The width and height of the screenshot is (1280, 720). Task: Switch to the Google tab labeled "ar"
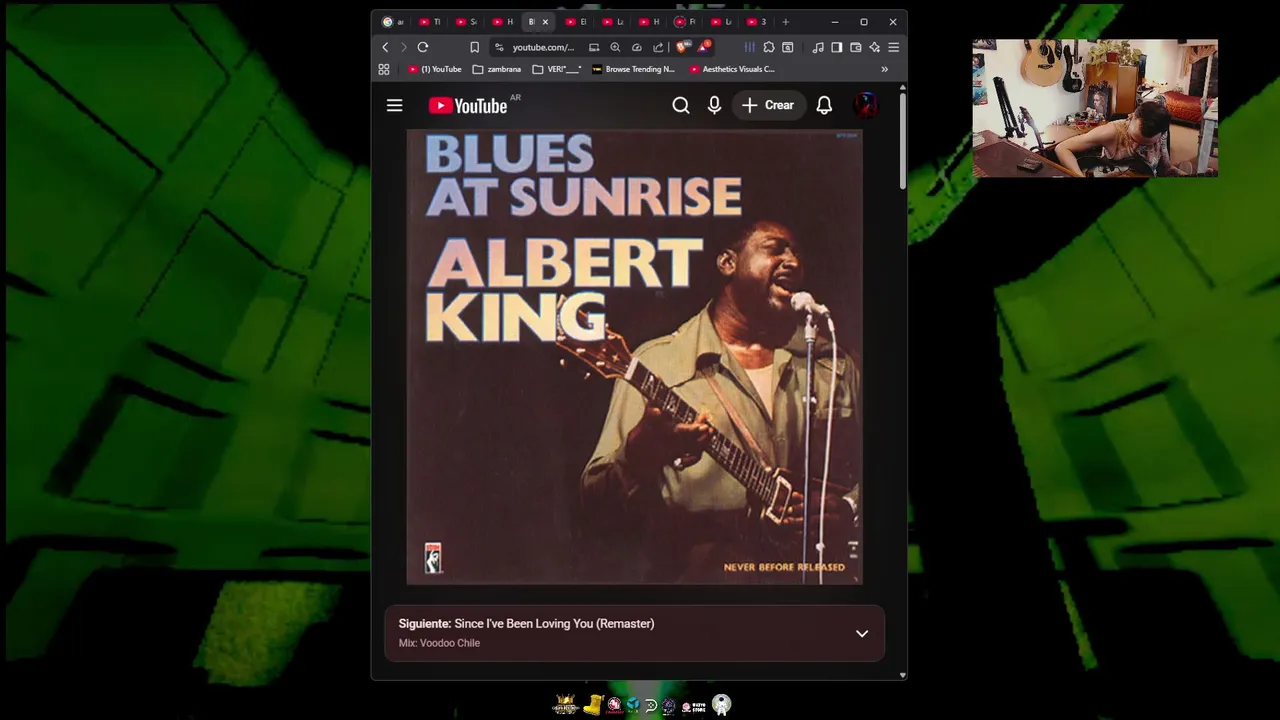pyautogui.click(x=393, y=22)
